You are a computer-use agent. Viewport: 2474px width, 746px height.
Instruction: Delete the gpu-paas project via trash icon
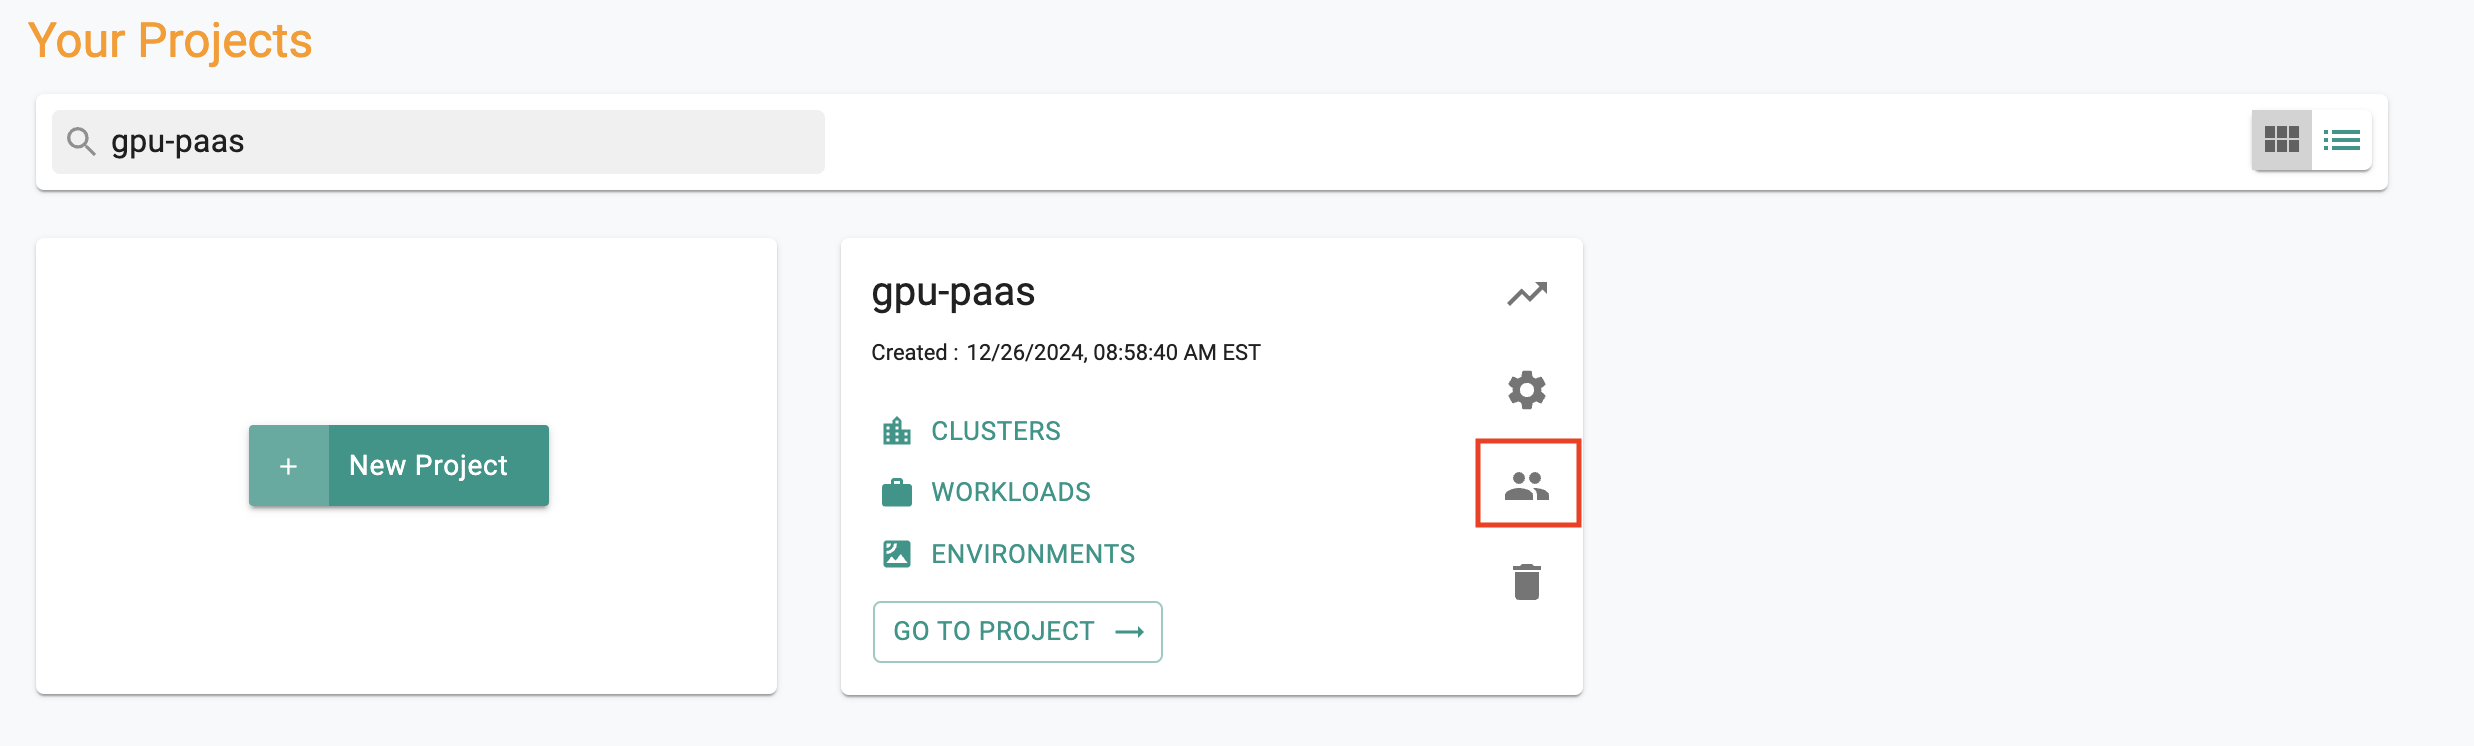click(x=1526, y=582)
